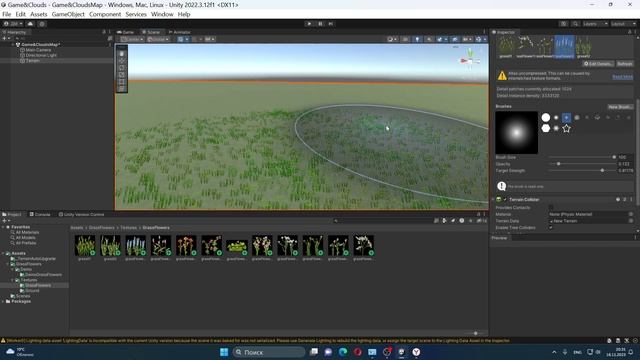The height and width of the screenshot is (360, 640).
Task: Open the File menu
Action: coord(7,14)
